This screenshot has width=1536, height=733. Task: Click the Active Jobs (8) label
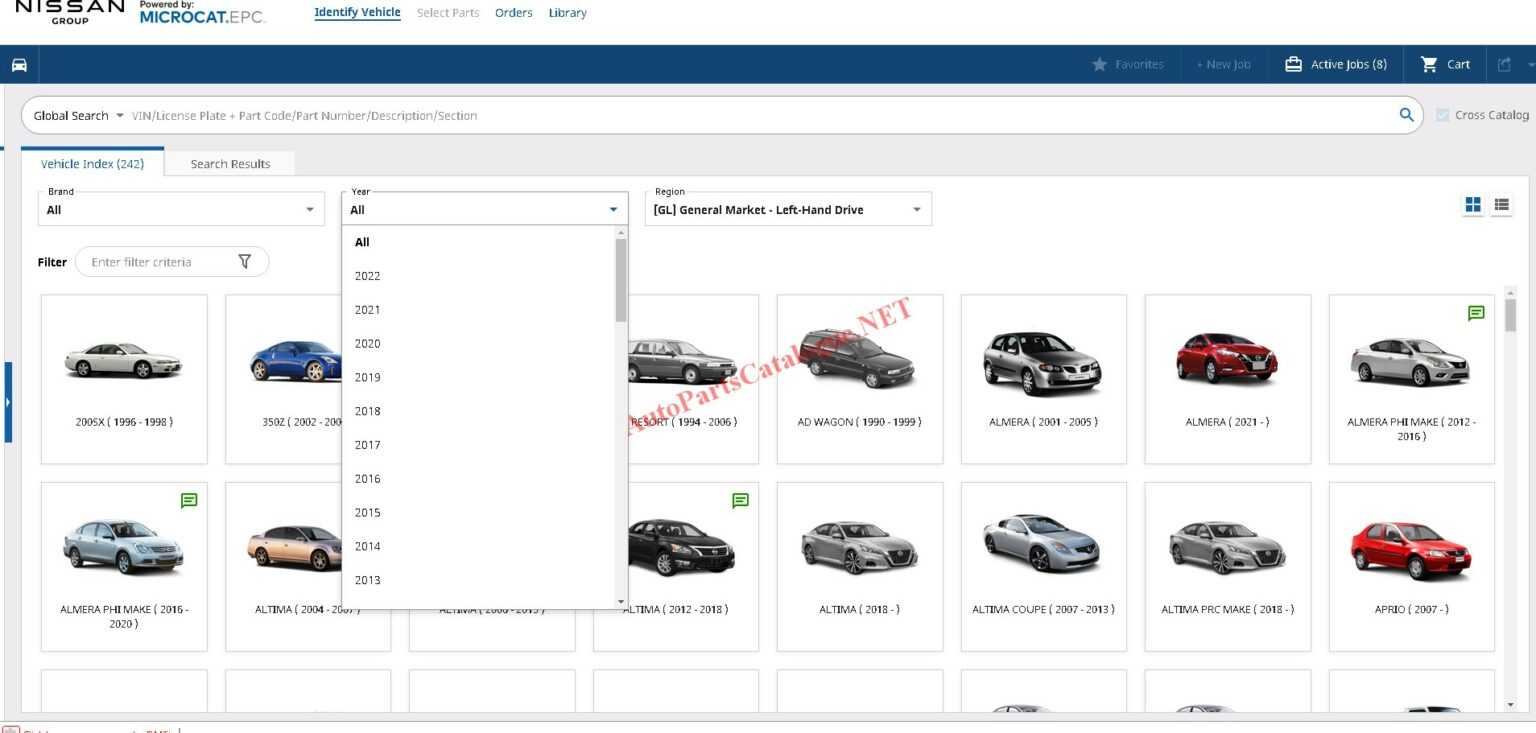(x=1349, y=64)
